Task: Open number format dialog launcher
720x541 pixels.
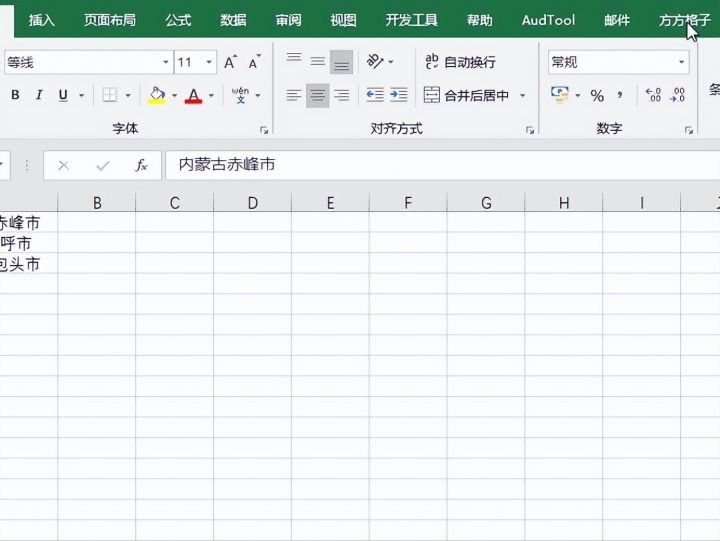Action: [689, 130]
